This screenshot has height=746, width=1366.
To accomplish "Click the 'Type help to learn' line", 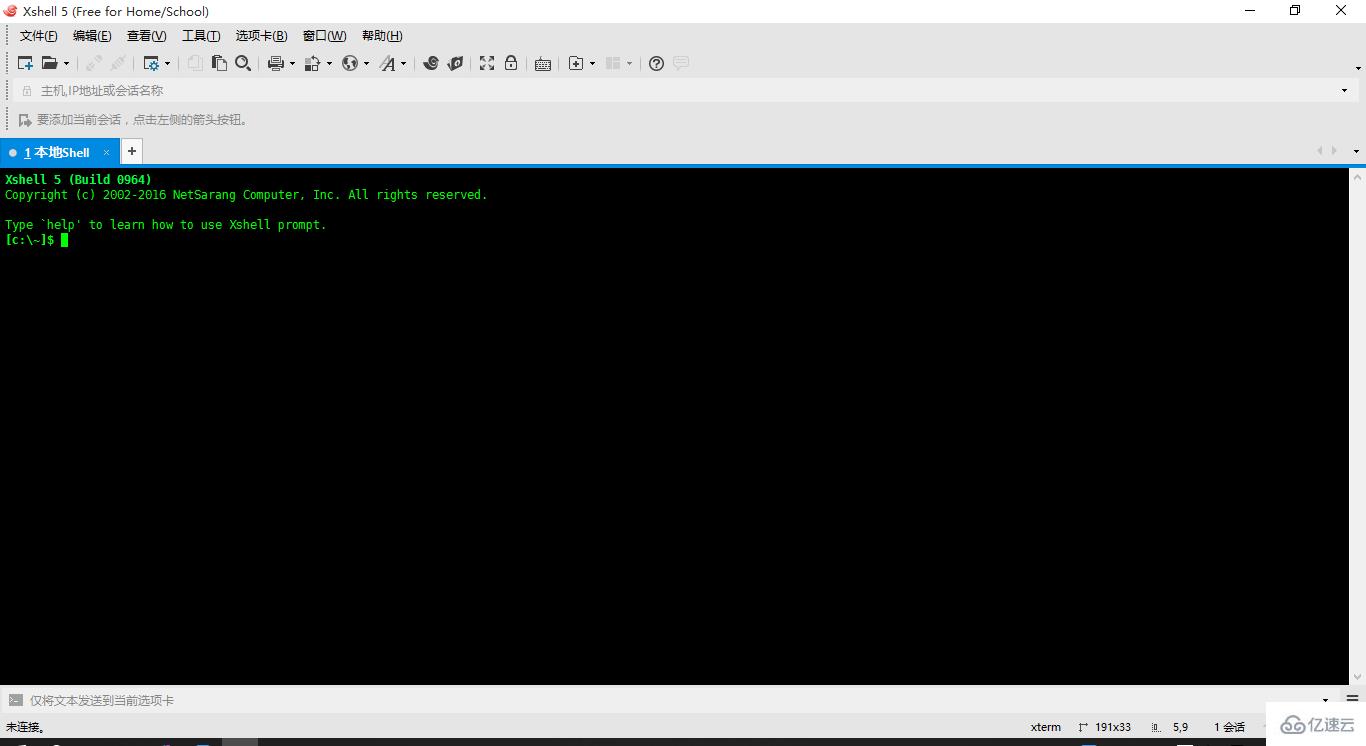I will (166, 225).
